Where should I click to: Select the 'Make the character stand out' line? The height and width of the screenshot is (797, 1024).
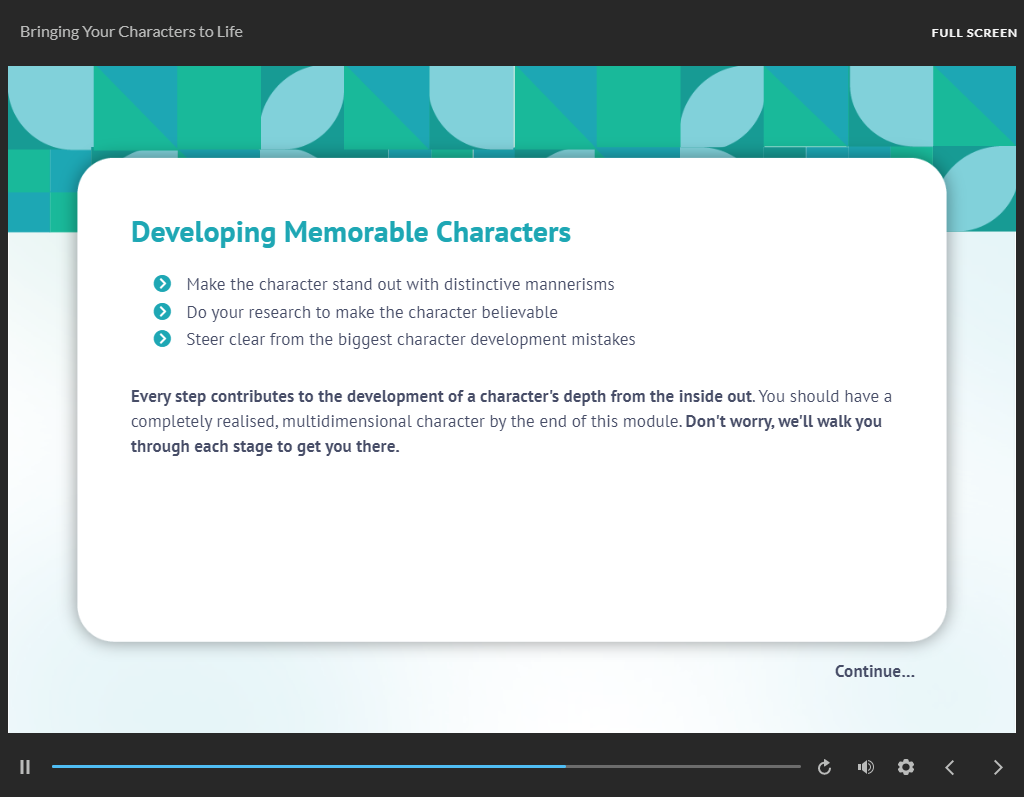tap(400, 284)
